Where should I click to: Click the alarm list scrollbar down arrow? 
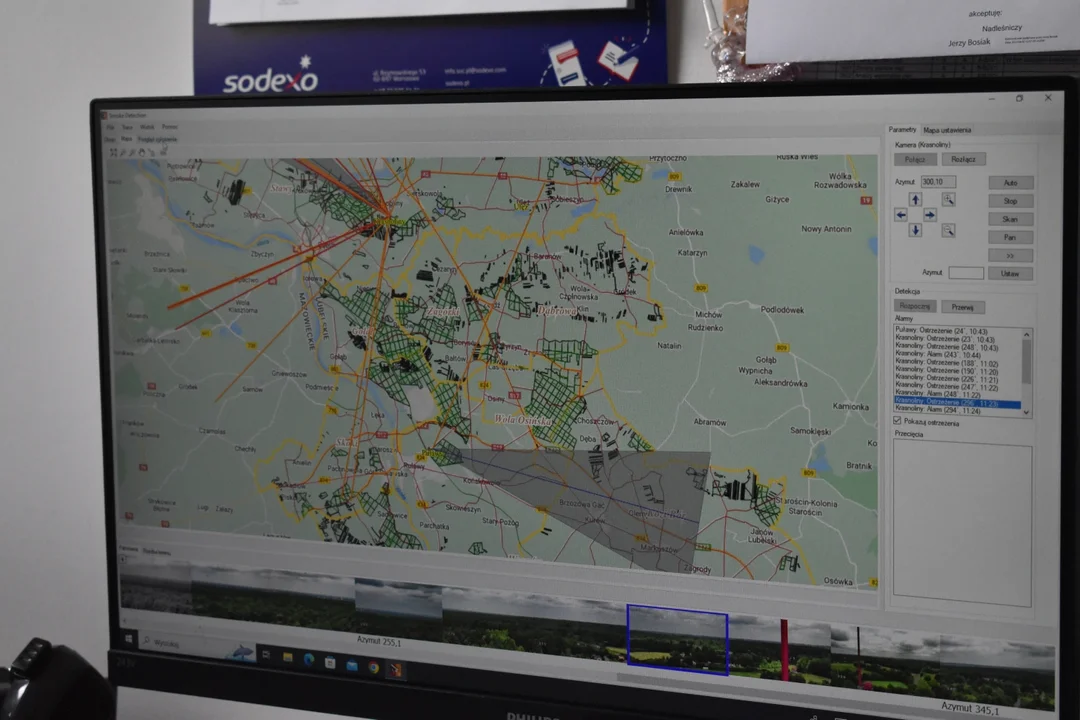[1027, 412]
